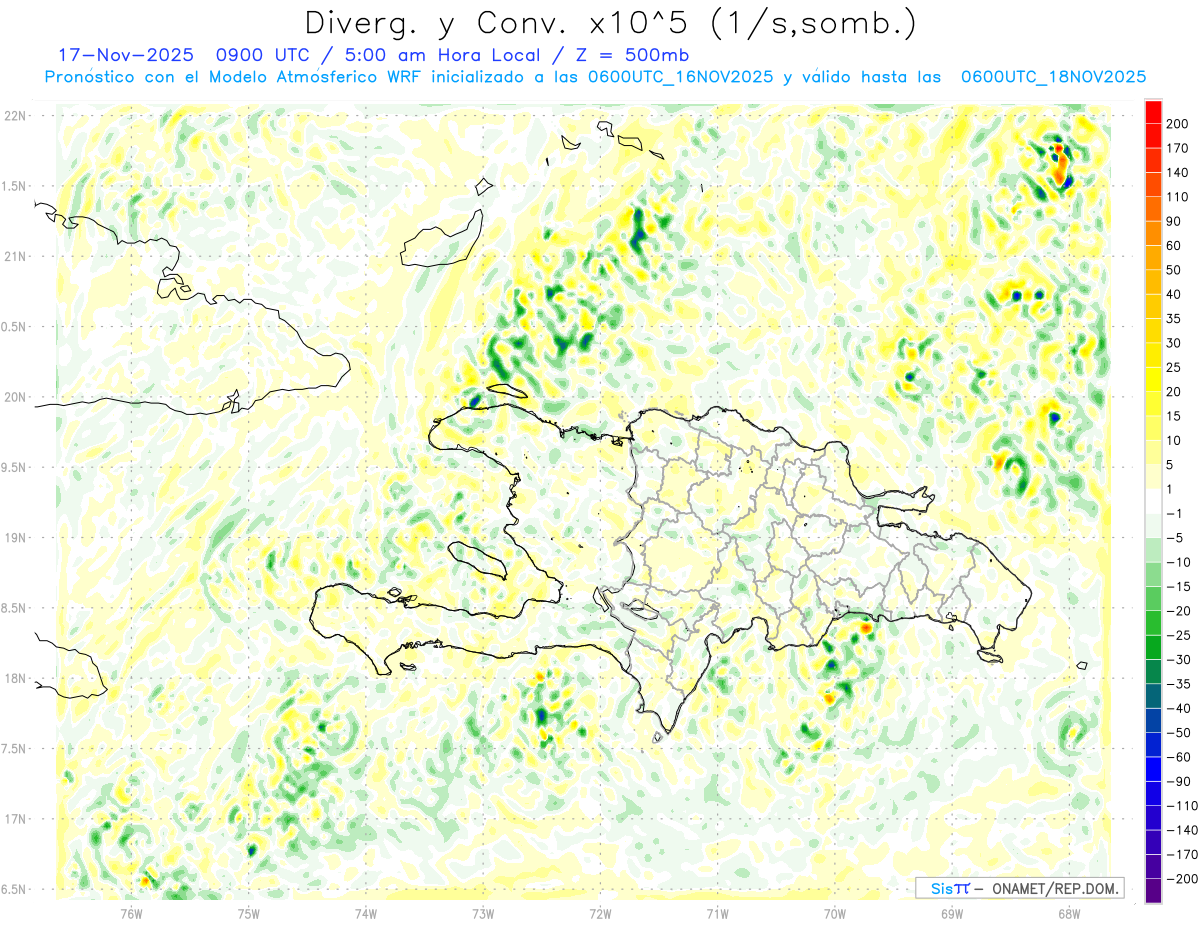Screen dimensions: 1200x927
Task: Click the white colorbar swatch between 1 and -1
Action: tap(1152, 502)
